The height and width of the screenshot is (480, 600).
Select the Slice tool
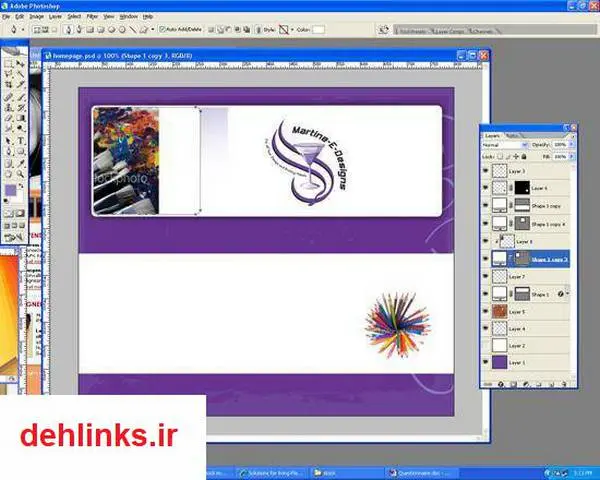[20, 85]
